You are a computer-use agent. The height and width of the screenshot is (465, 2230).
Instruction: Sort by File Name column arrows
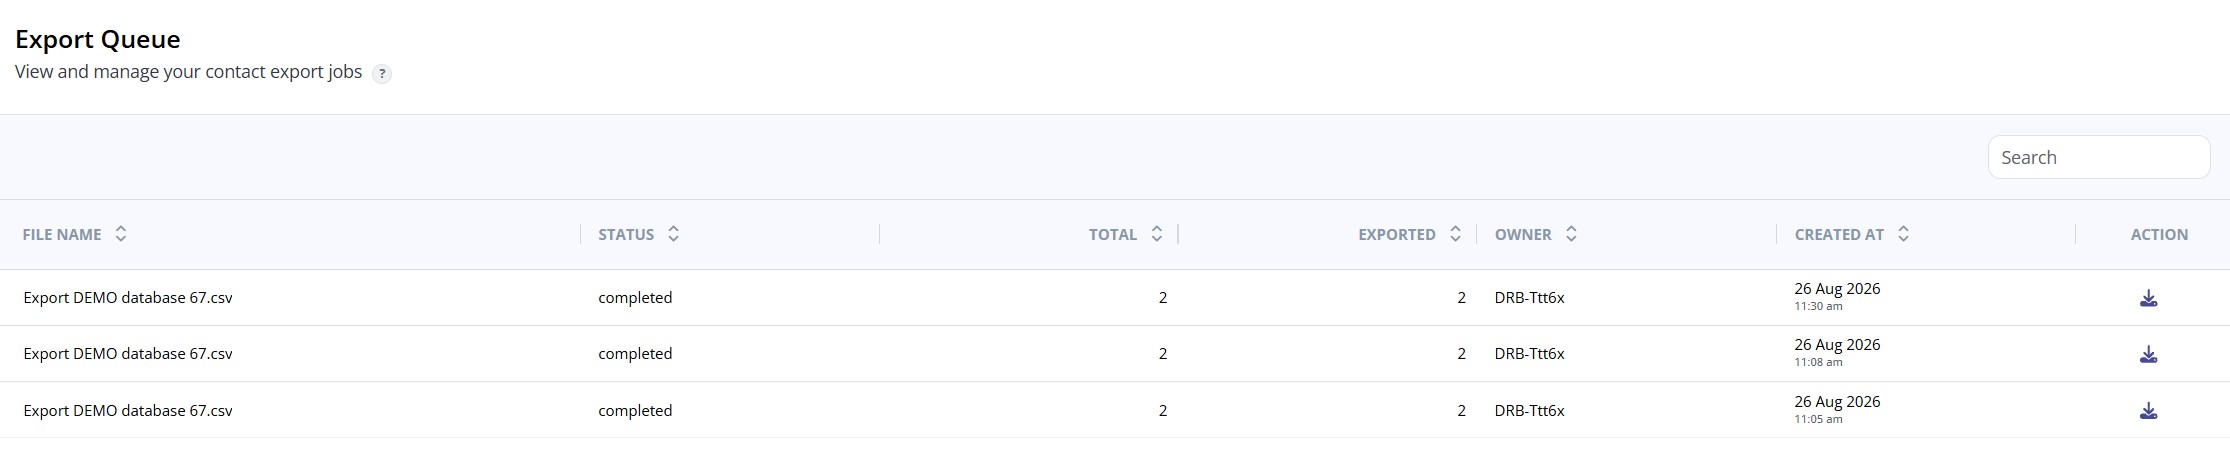121,234
